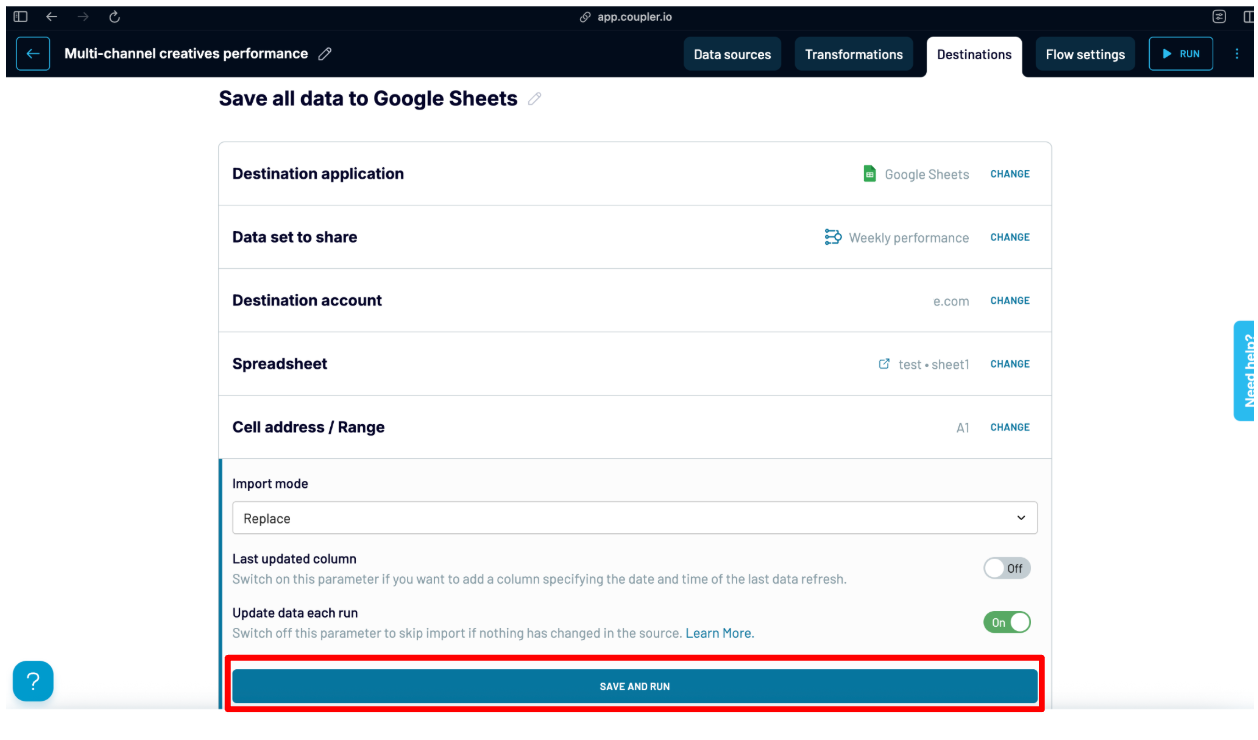This screenshot has height=740, width=1258.
Task: Click the Run button in header
Action: 1180,54
